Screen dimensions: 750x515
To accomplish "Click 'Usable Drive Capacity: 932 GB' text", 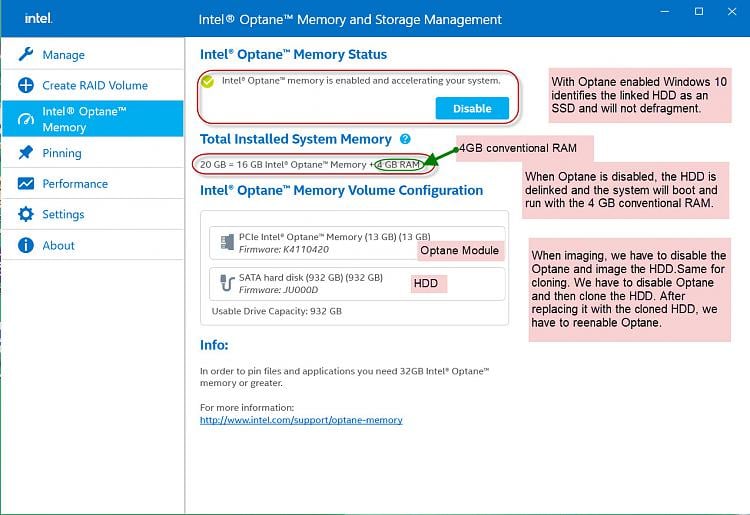I will (x=276, y=311).
